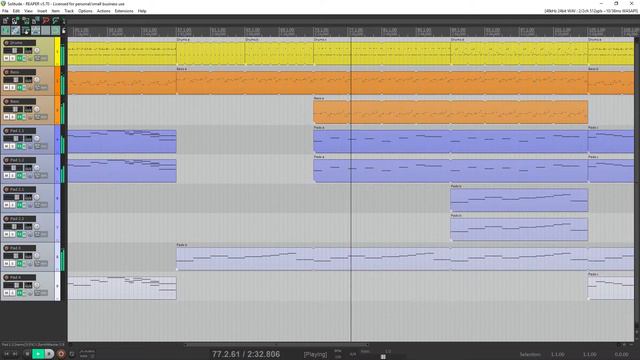Open FX chain on the Drums track
640x360 pixels.
(19, 58)
